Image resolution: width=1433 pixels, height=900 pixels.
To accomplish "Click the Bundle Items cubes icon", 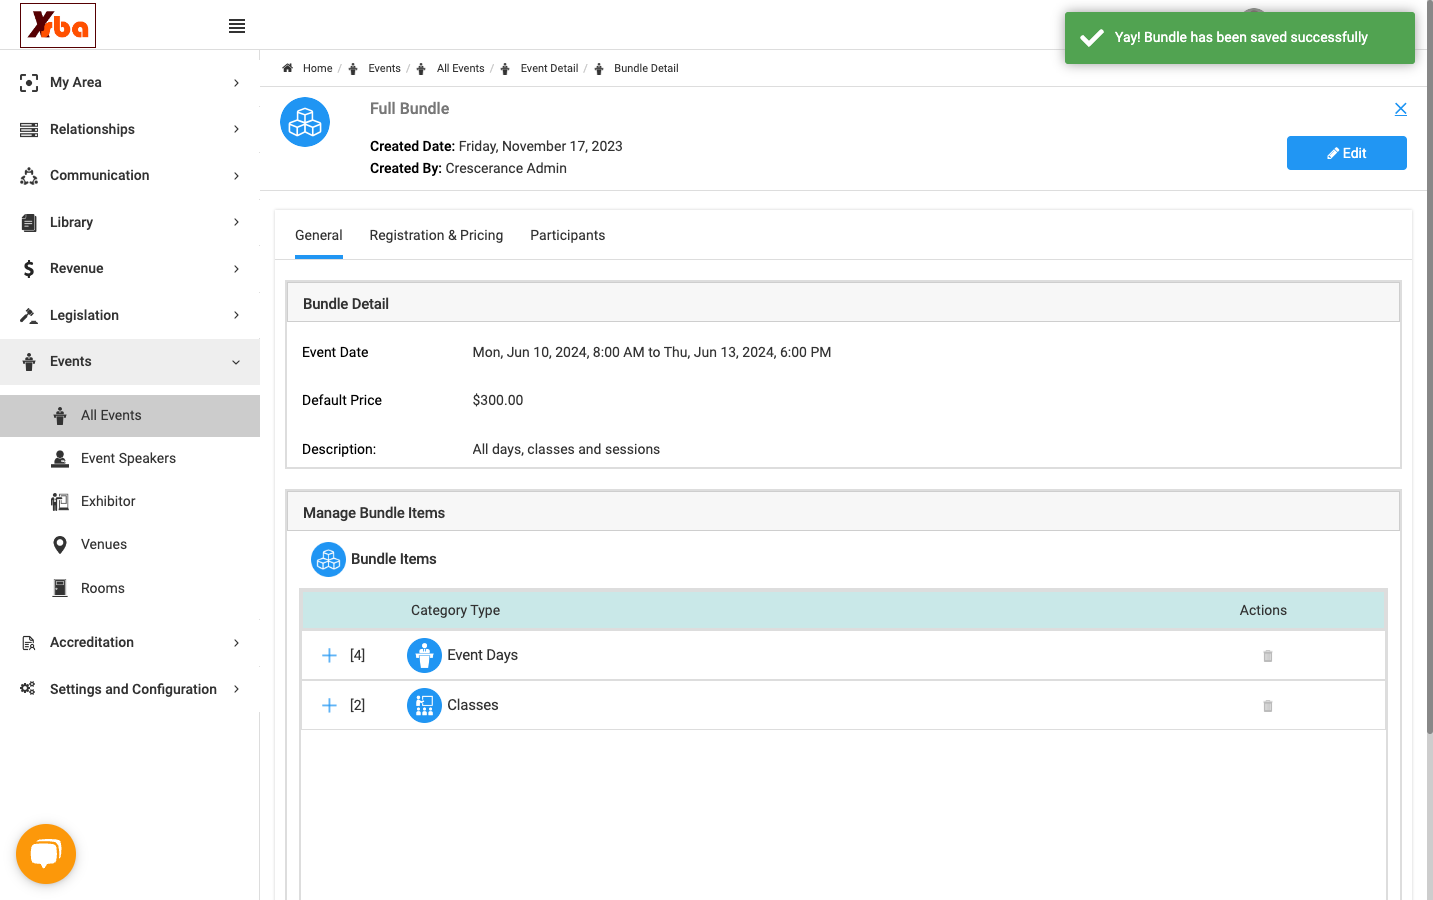I will point(328,560).
